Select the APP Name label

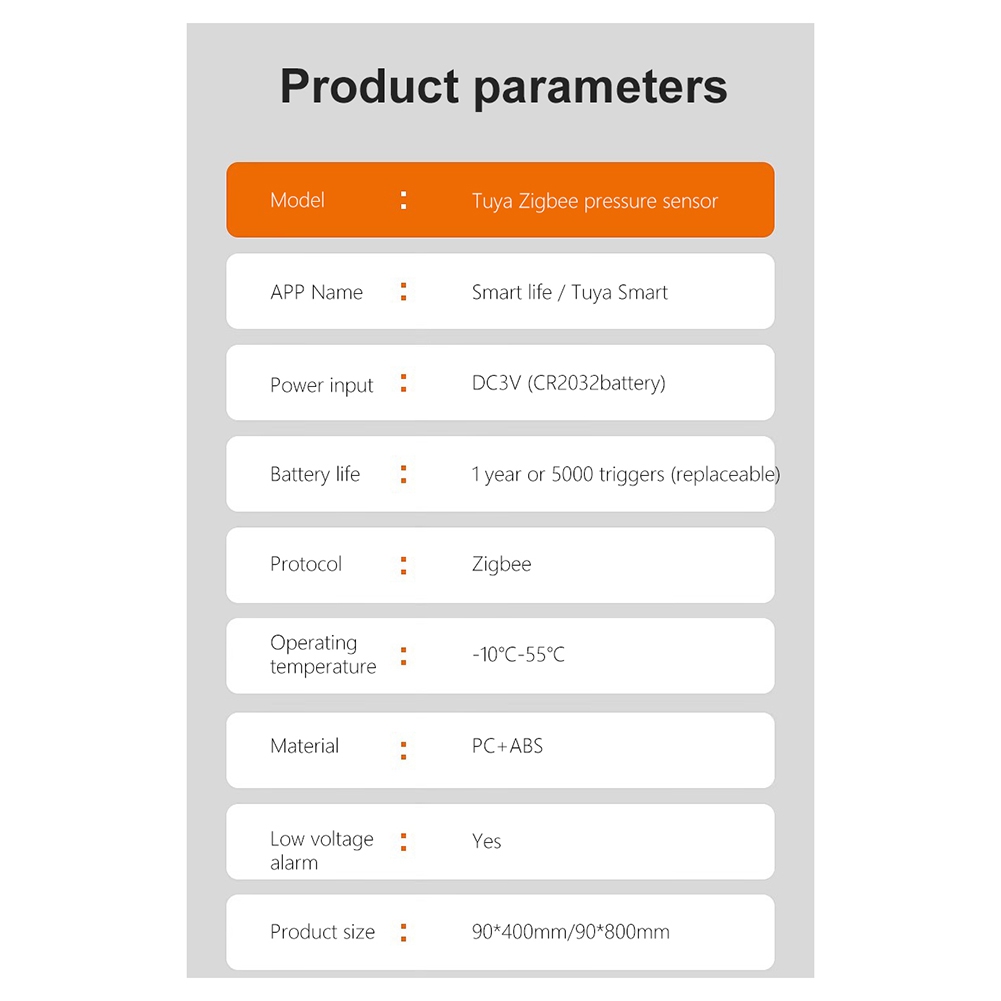316,292
